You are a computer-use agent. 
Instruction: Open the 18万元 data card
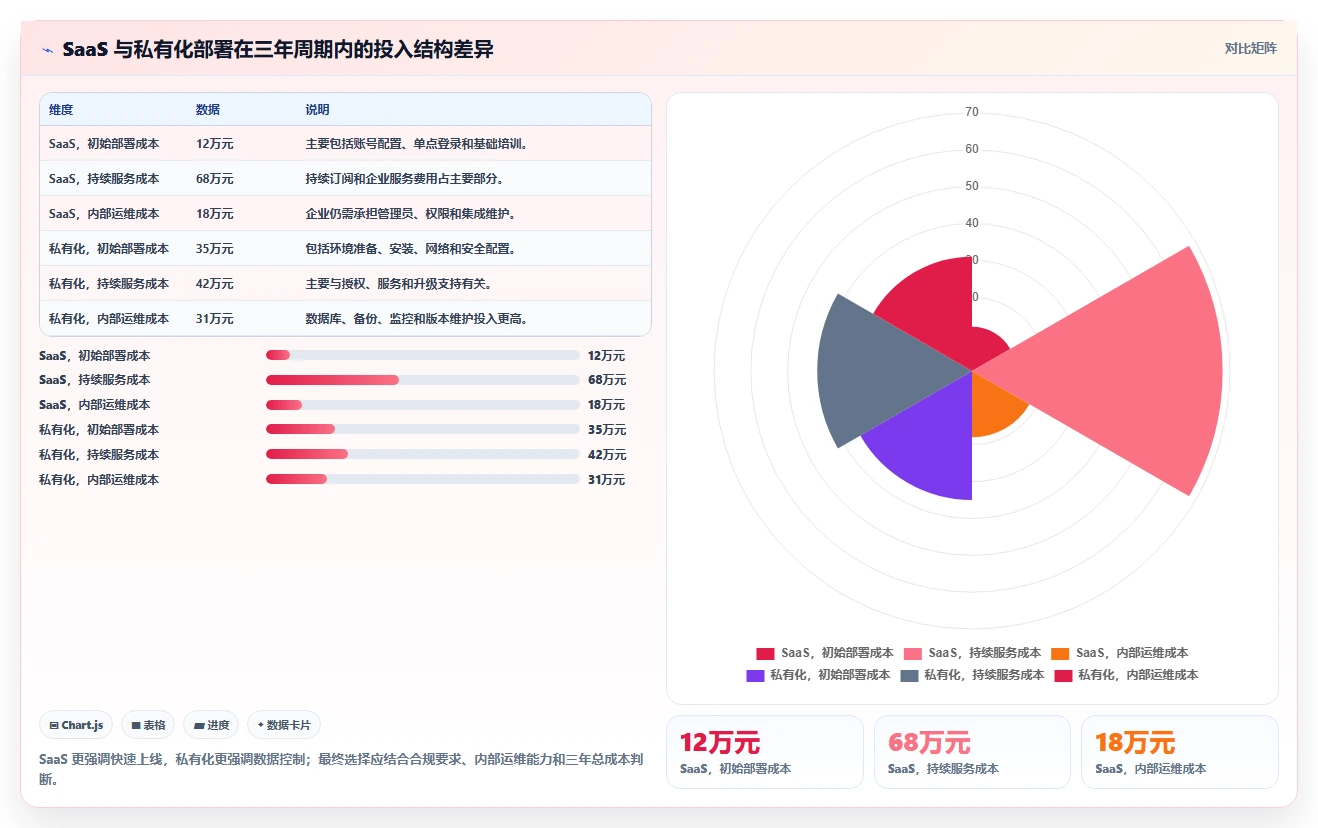point(1180,752)
